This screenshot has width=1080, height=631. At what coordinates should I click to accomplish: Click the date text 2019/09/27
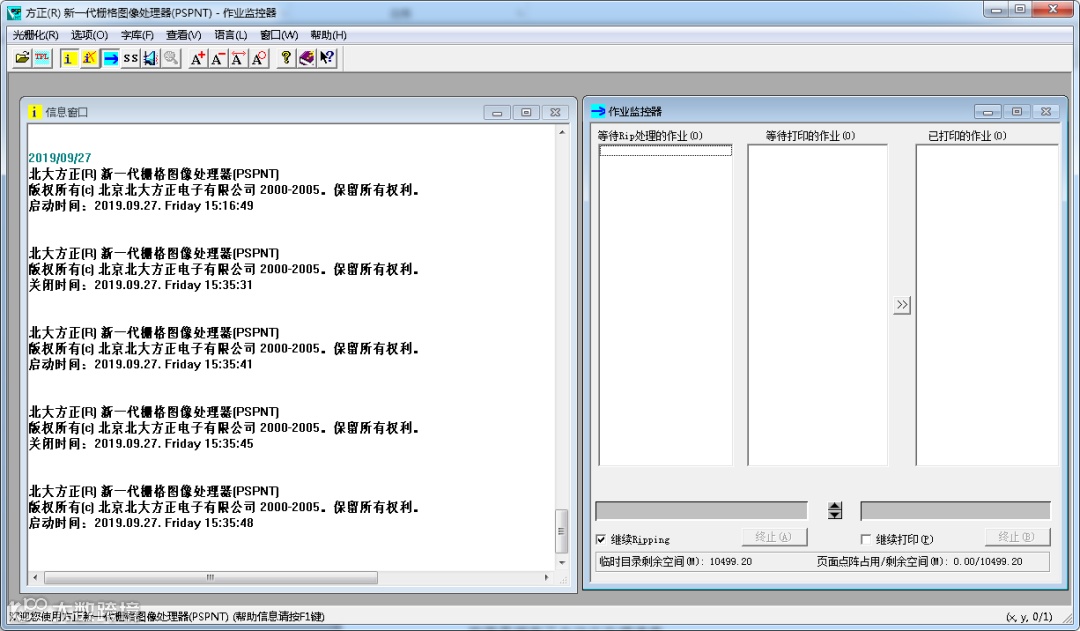(x=59, y=158)
